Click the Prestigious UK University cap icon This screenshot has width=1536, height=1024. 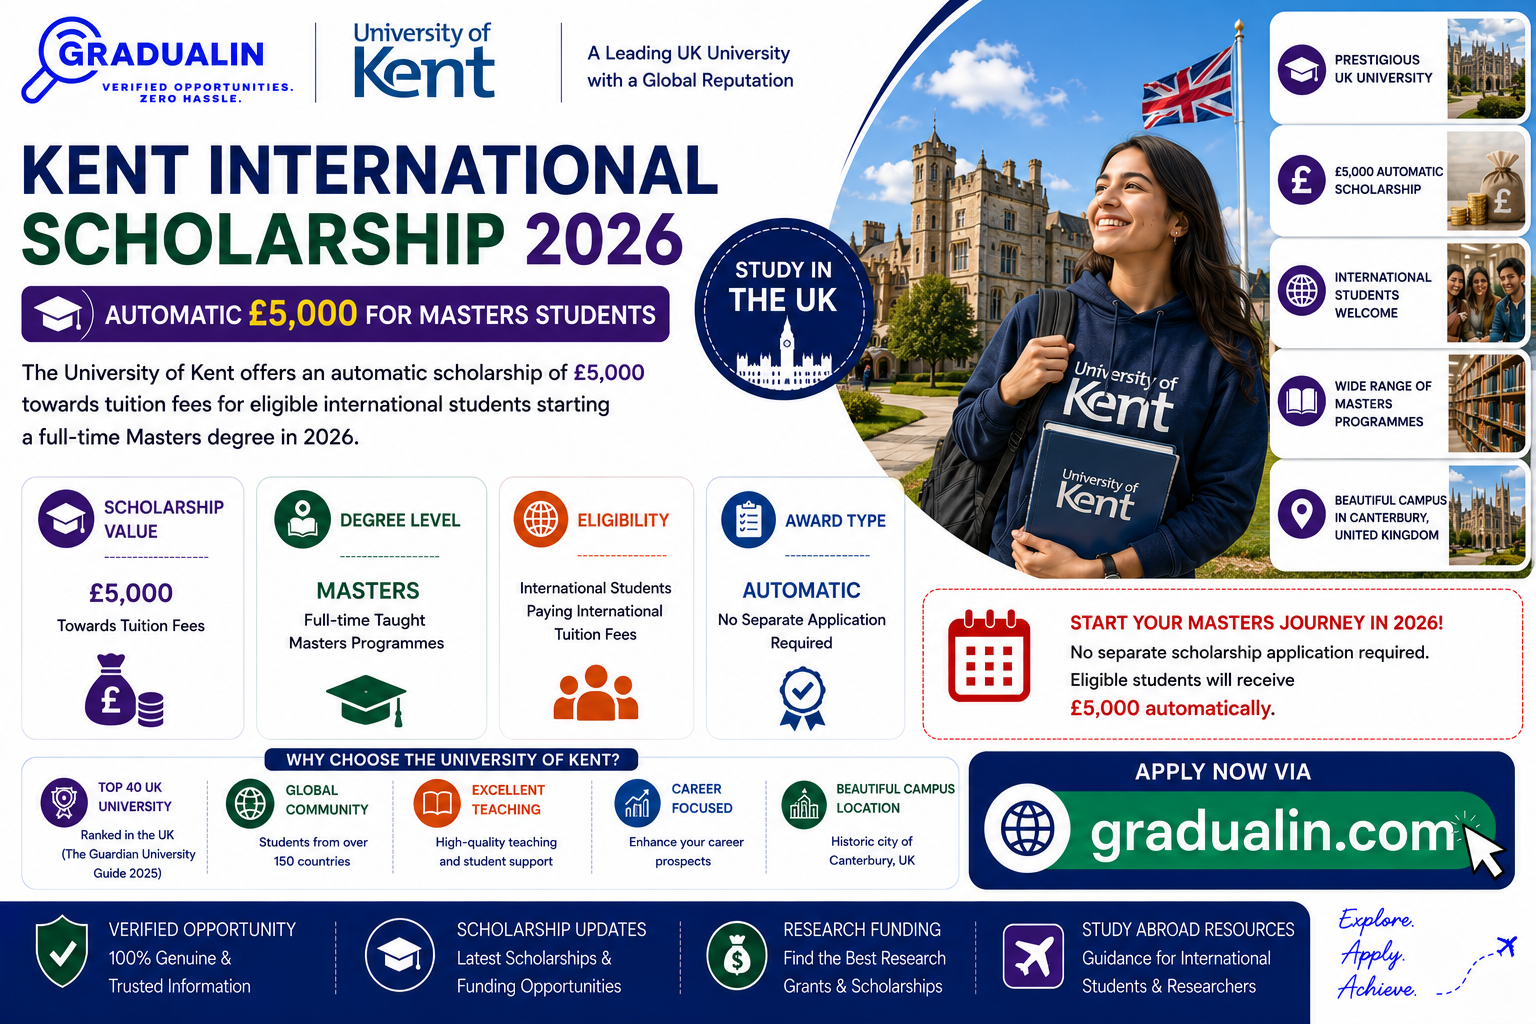[x=1301, y=70]
